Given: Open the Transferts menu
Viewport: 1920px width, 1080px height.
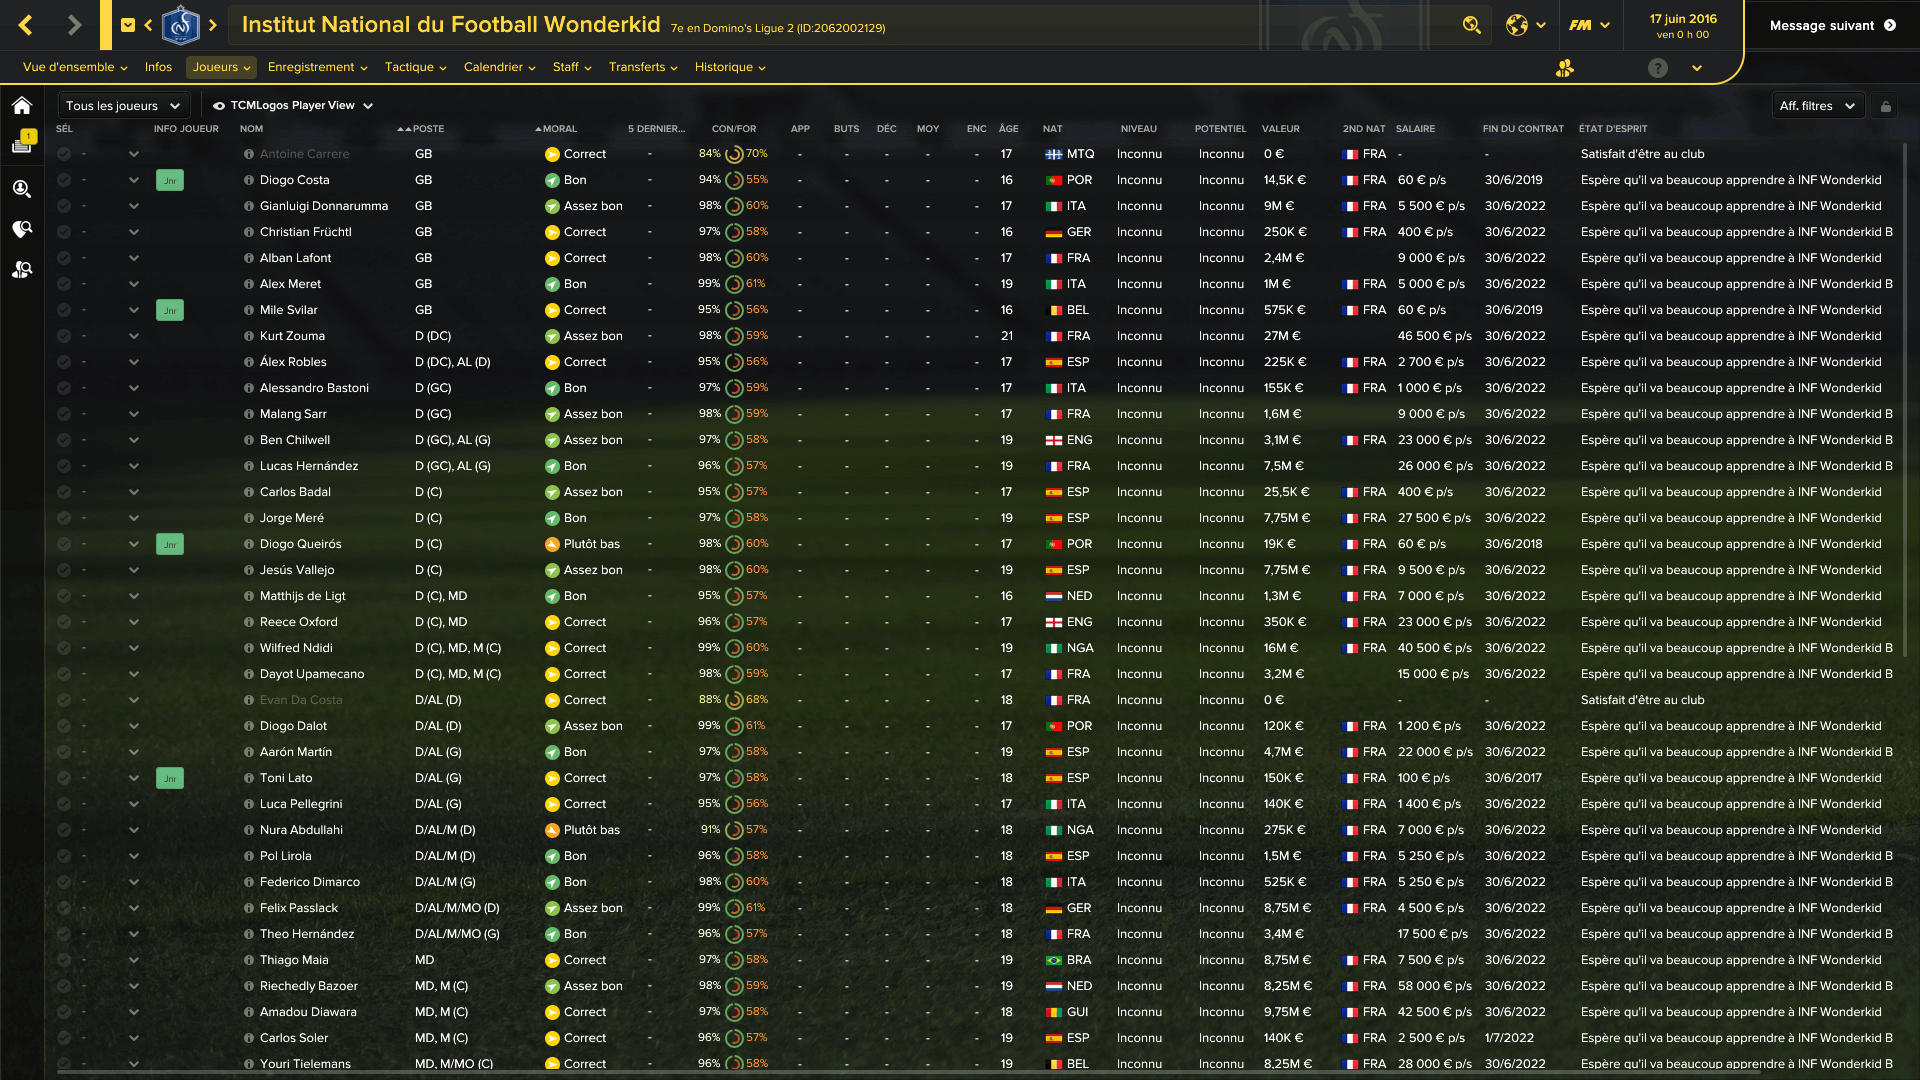Looking at the screenshot, I should pyautogui.click(x=643, y=67).
